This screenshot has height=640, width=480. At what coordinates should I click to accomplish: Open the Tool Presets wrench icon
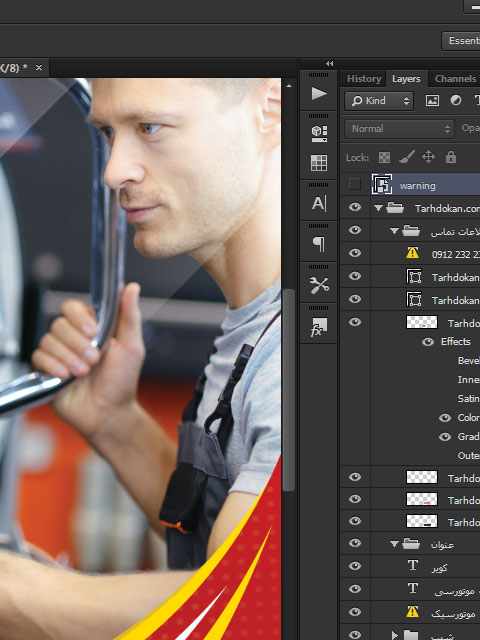click(319, 285)
